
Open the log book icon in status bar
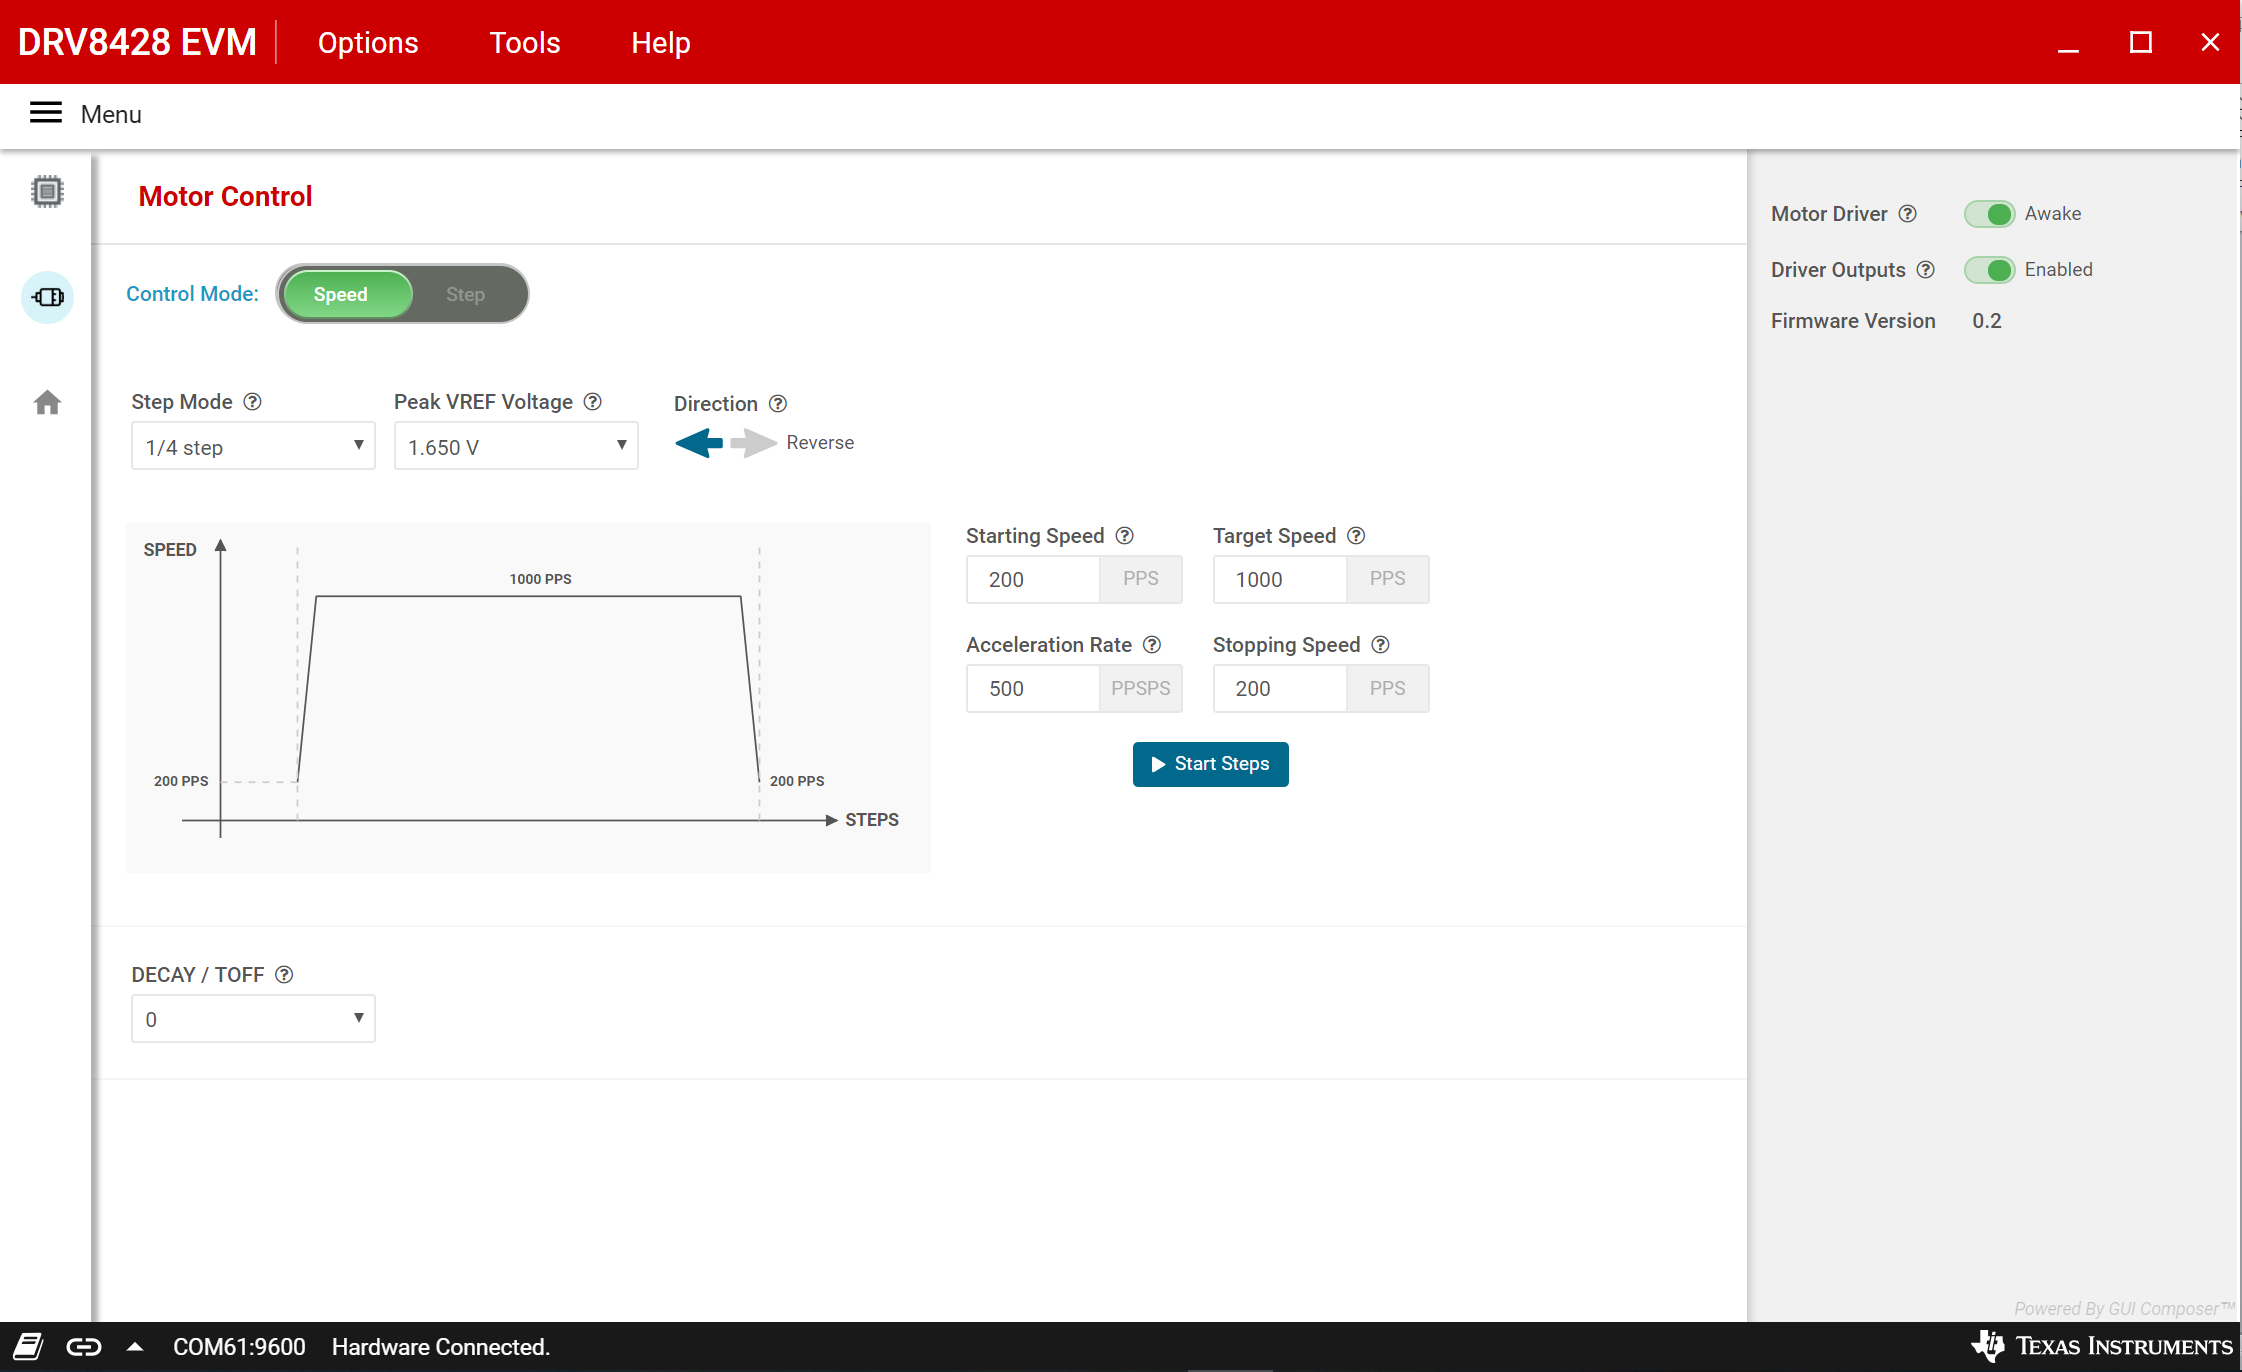(30, 1346)
